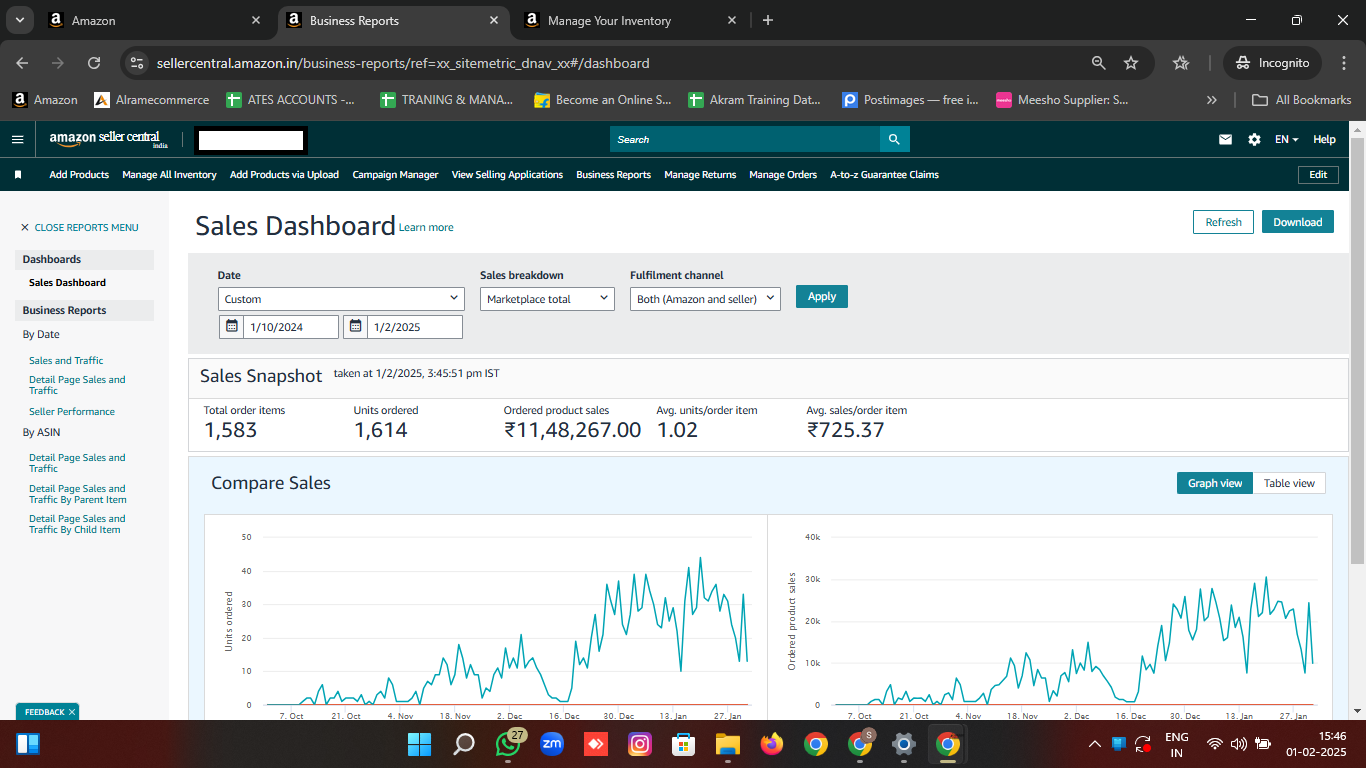Reload the page with browser refresh icon

(x=94, y=63)
